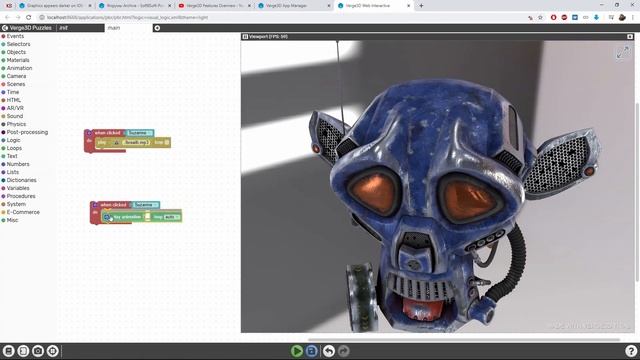Click the Viewport panel icon beside the title

point(245,37)
